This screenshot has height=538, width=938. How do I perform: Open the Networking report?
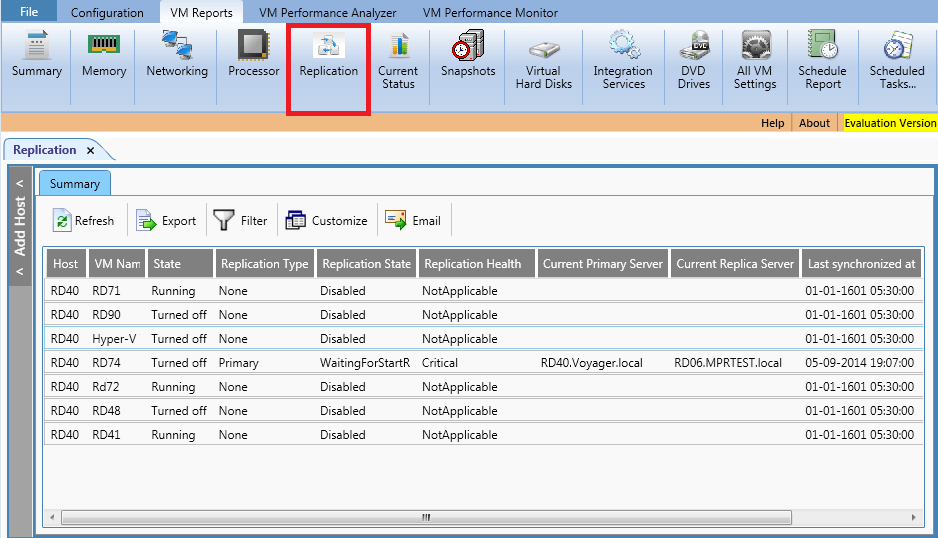(x=177, y=55)
